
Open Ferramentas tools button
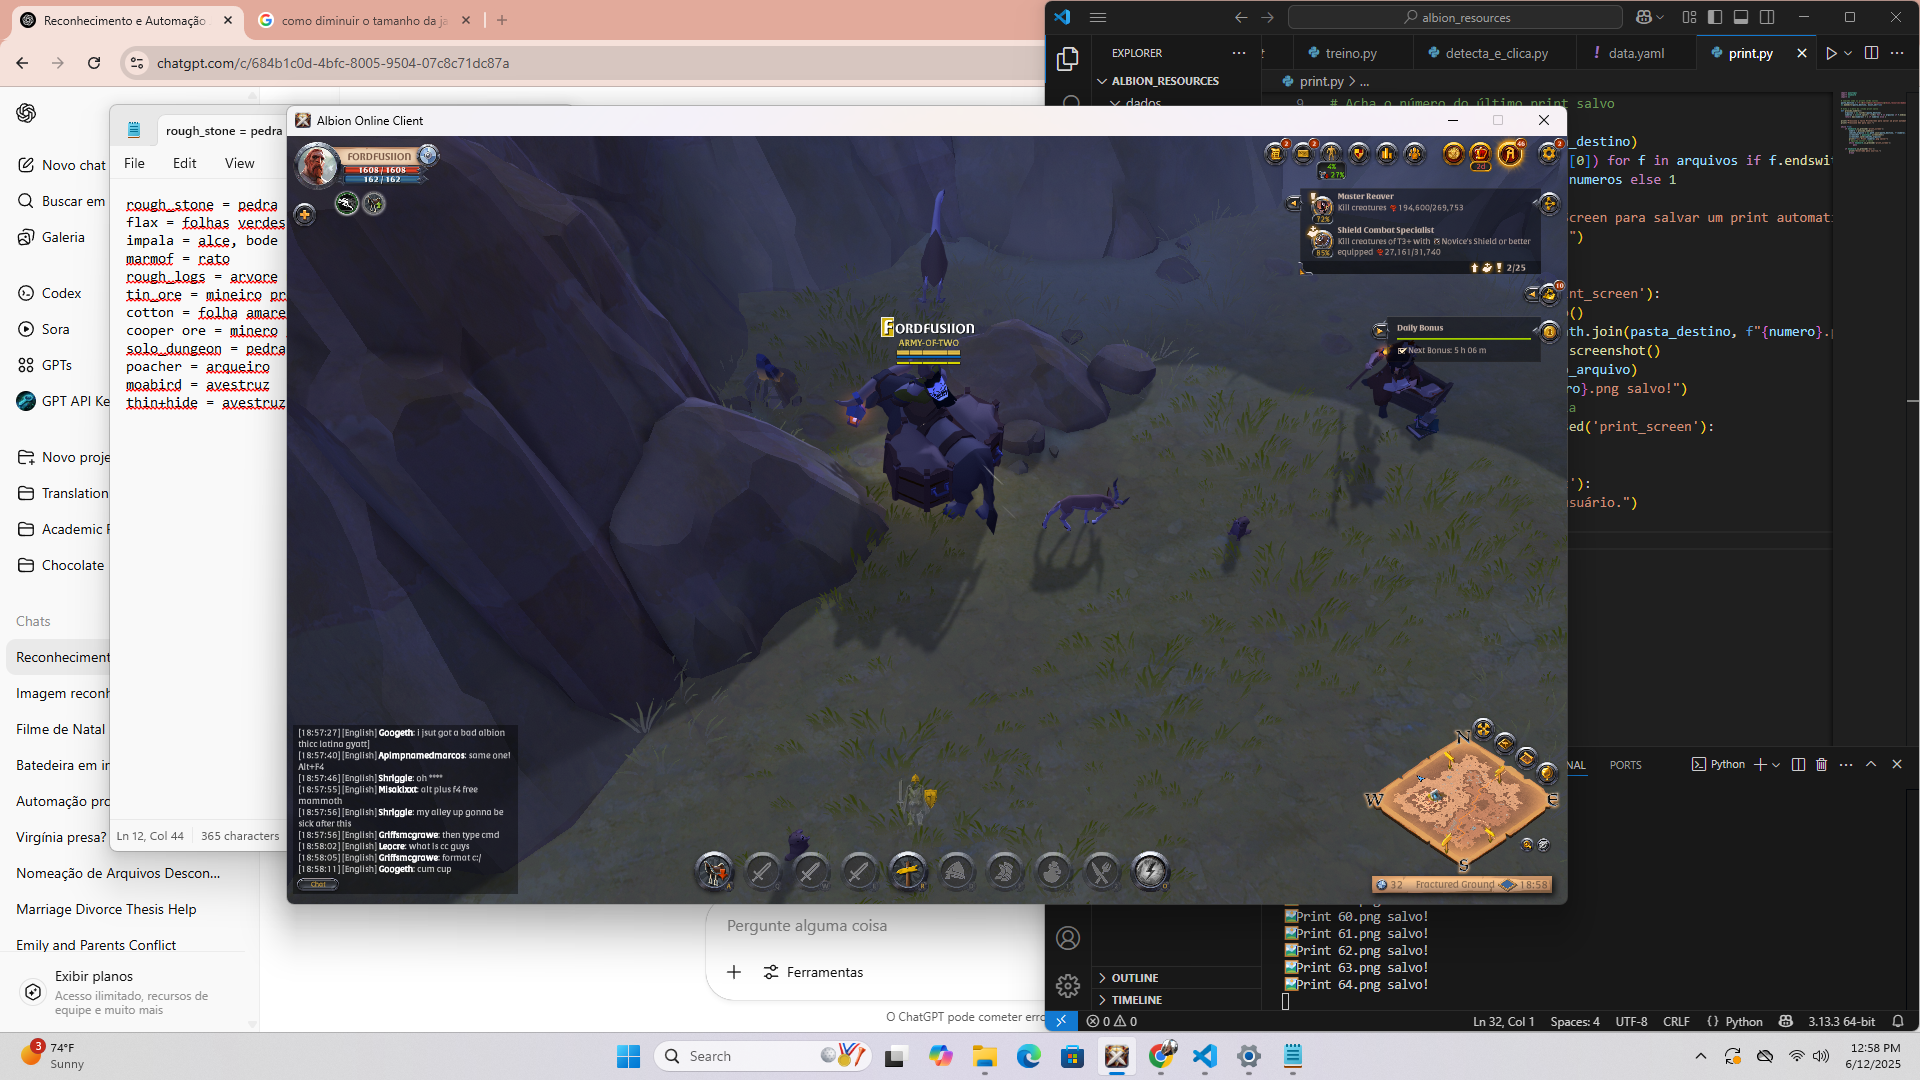tap(813, 972)
